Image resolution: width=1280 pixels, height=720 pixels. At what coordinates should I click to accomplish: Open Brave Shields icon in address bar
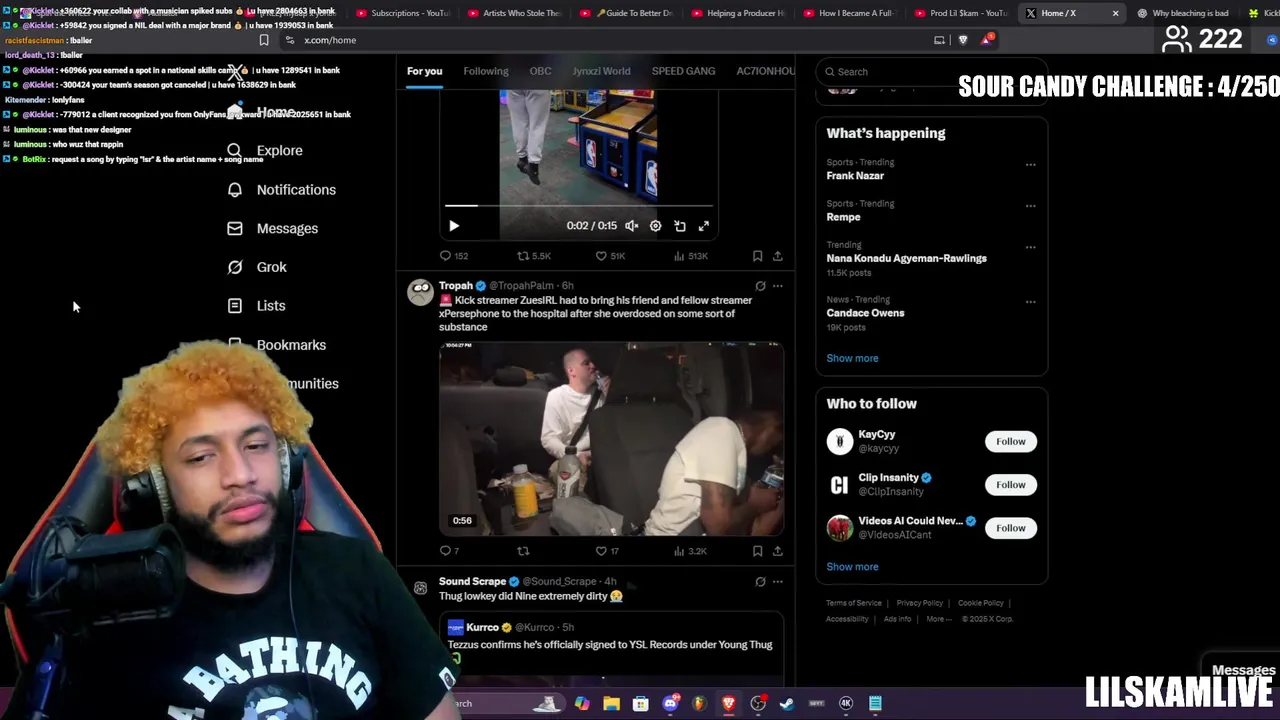tap(963, 40)
